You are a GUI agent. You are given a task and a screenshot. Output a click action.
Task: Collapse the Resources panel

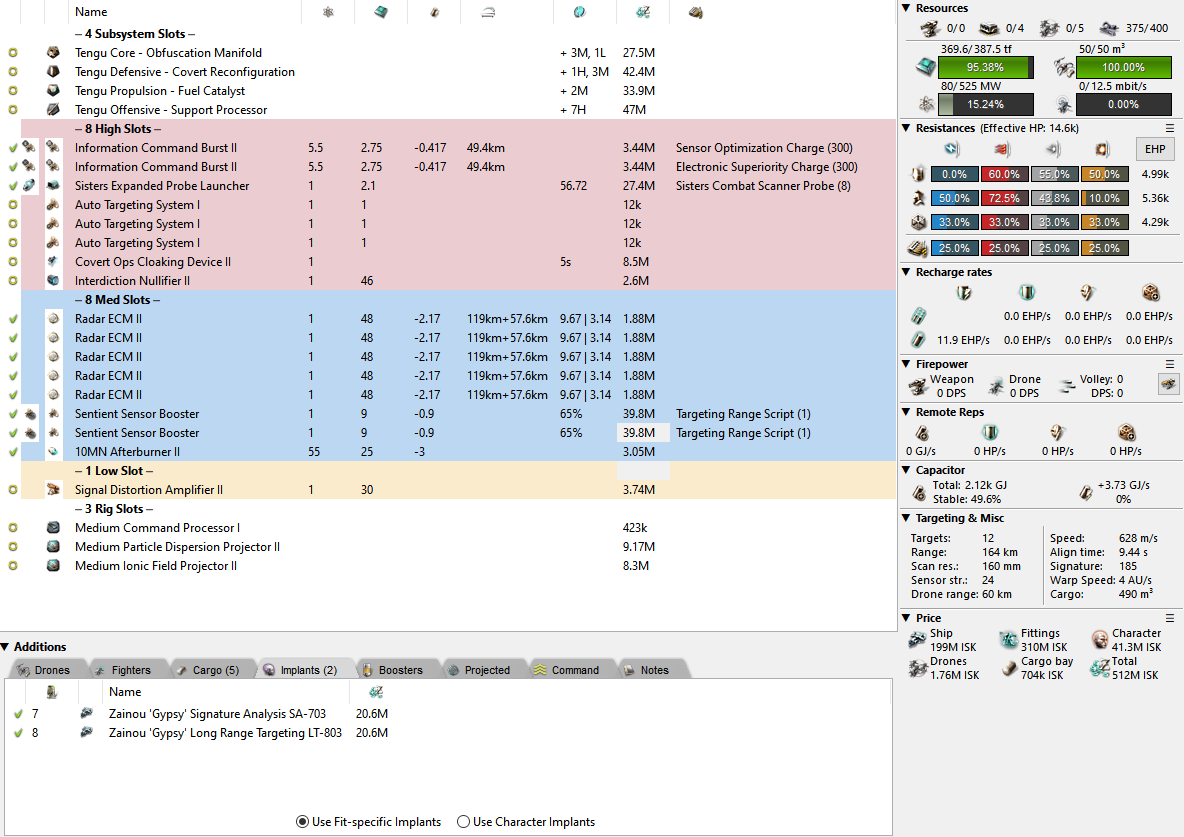[906, 8]
